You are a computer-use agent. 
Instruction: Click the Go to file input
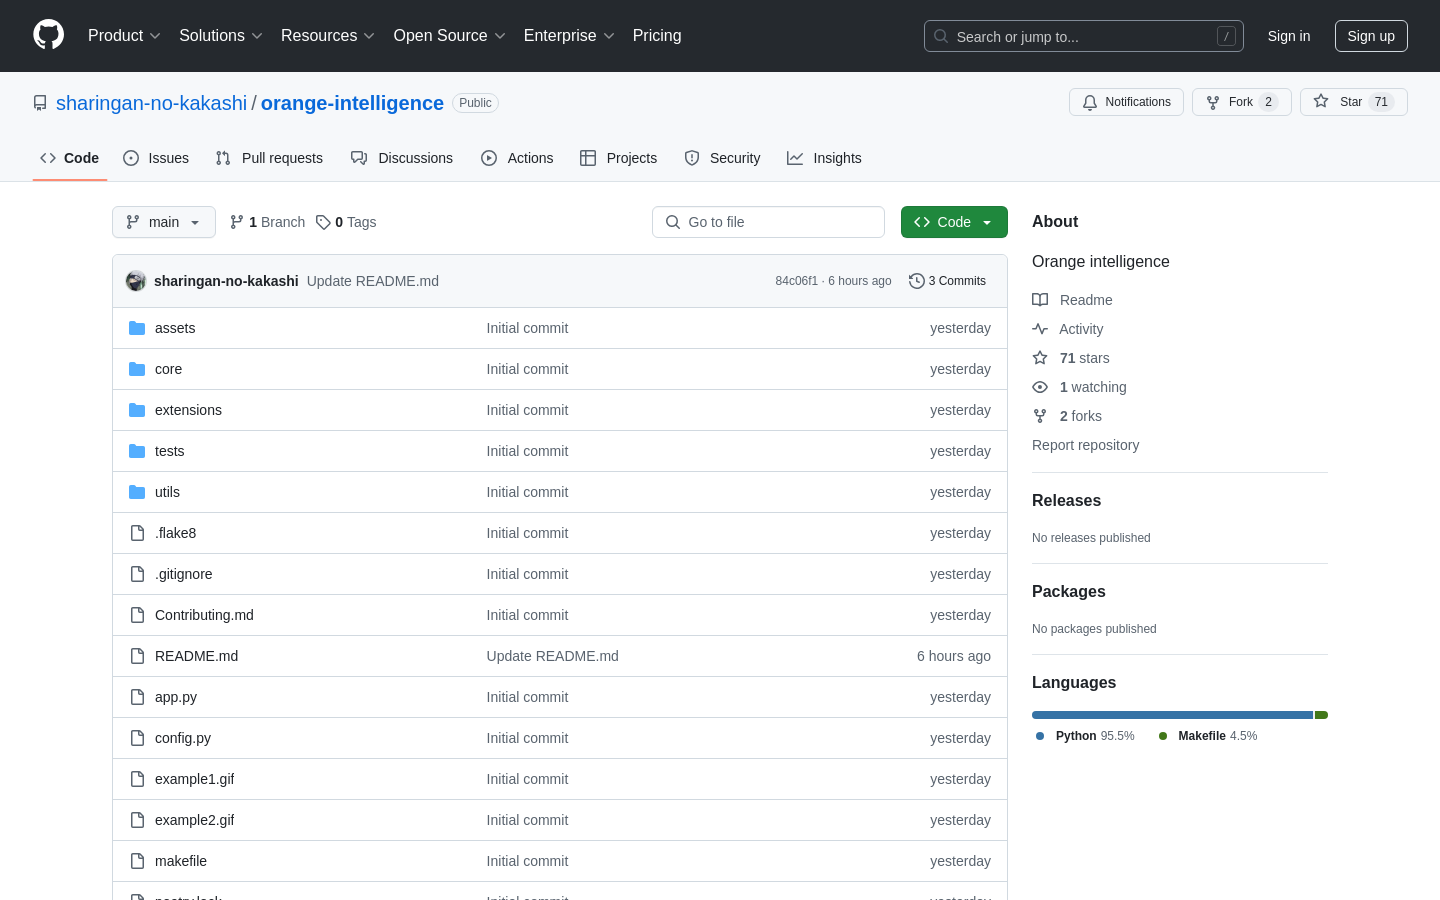768,222
